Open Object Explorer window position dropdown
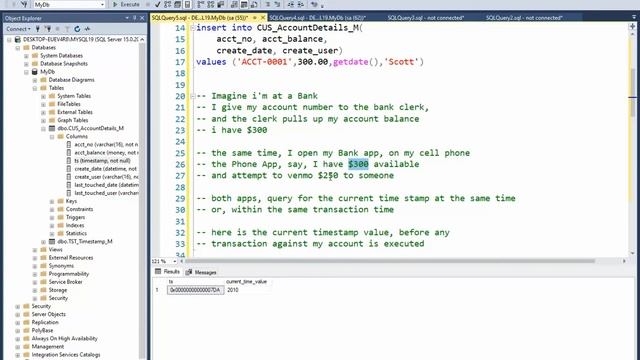Screen dimensions: 640x360 coord(127,18)
